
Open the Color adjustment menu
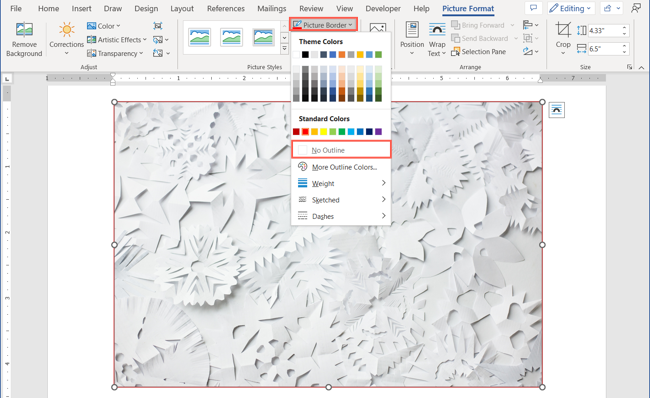click(x=104, y=26)
